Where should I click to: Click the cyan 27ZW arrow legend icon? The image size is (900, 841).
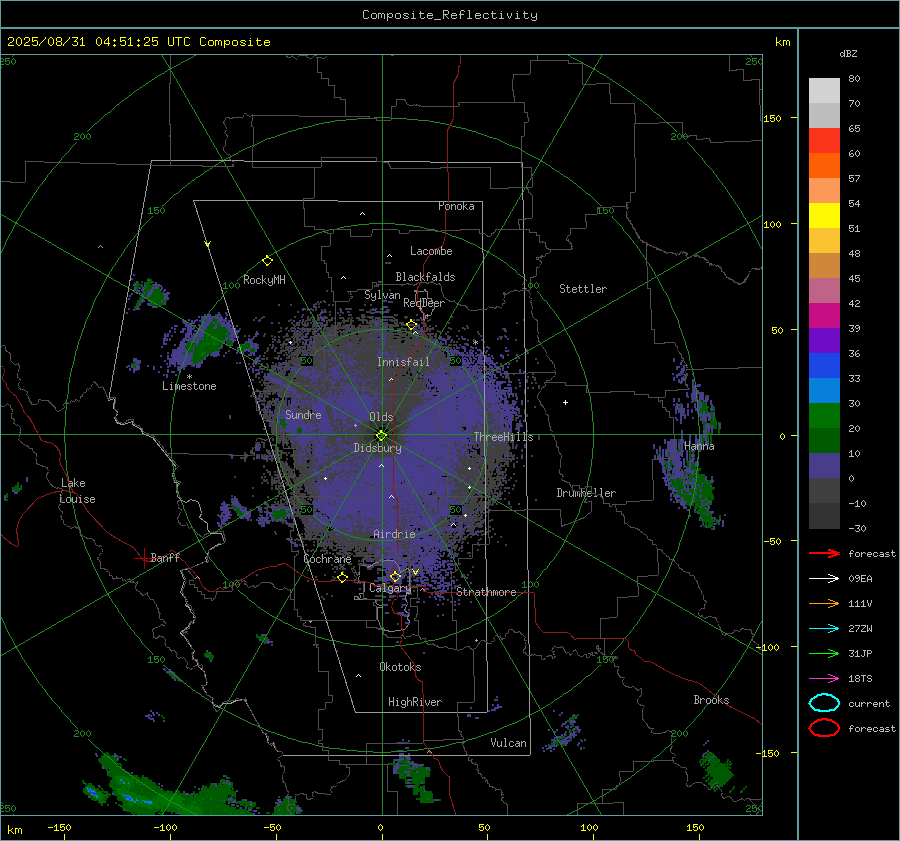point(824,629)
